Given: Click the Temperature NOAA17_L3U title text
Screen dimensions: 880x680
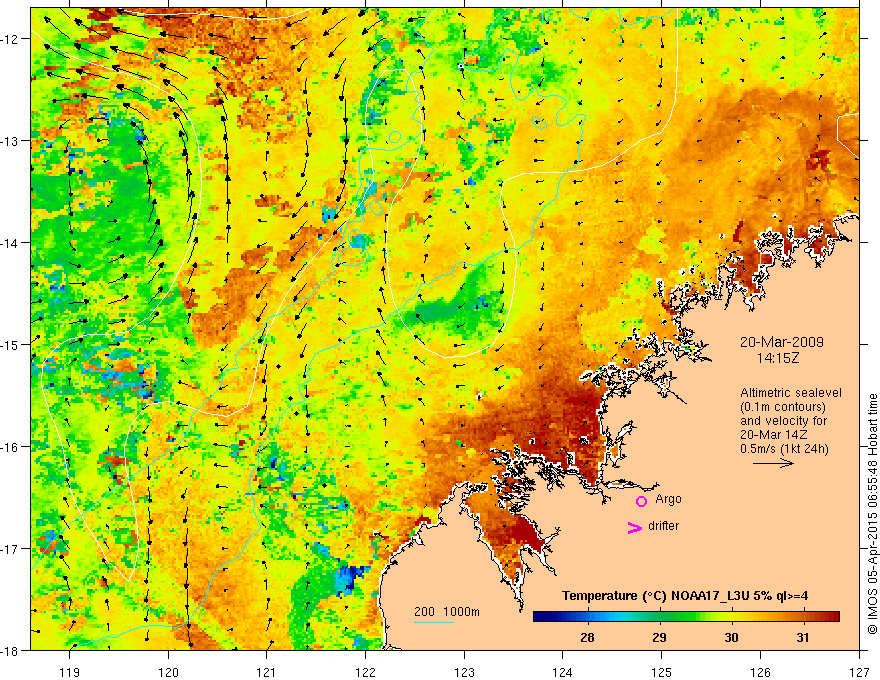Looking at the screenshot, I should coord(685,596).
